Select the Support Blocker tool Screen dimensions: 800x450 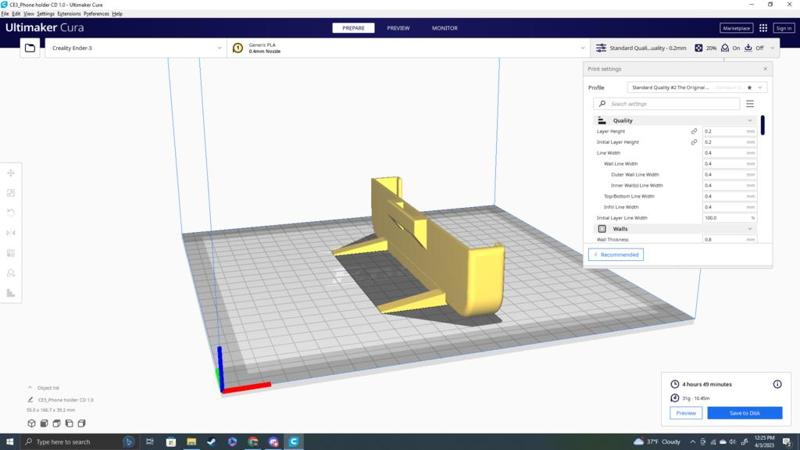click(11, 273)
